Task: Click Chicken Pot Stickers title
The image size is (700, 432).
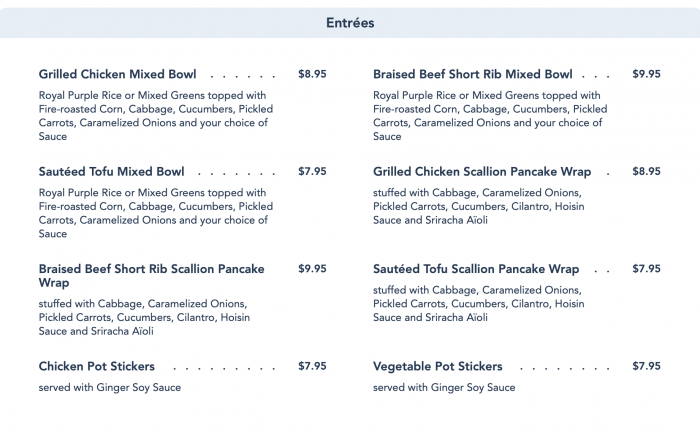Action: [97, 366]
